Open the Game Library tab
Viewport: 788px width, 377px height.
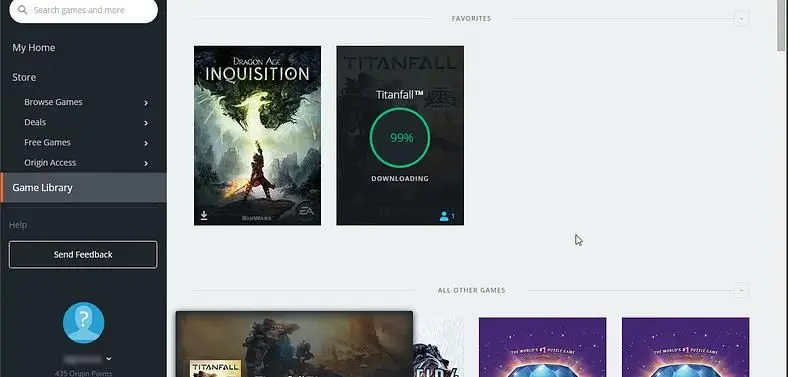point(83,187)
